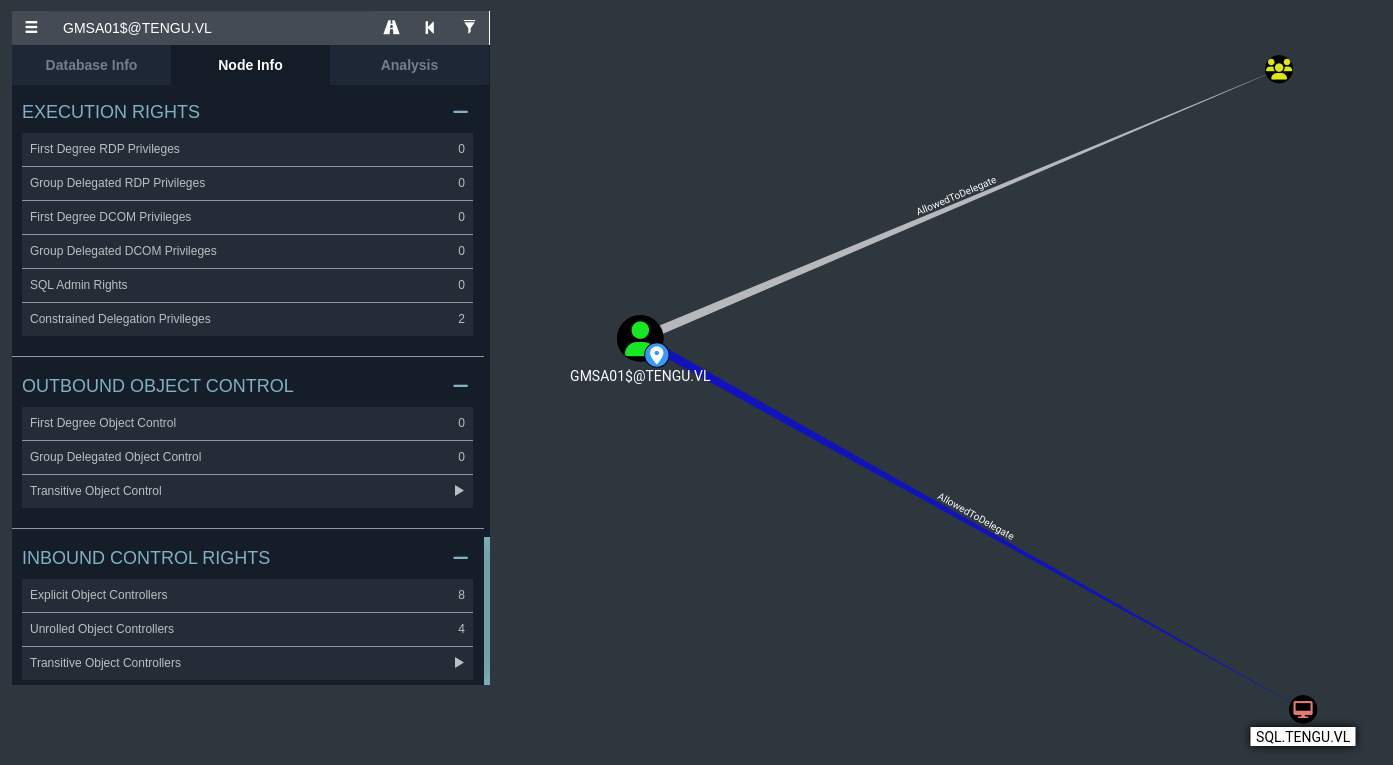The height and width of the screenshot is (765, 1393).
Task: Click the node info panel scrollbar
Action: [x=487, y=610]
